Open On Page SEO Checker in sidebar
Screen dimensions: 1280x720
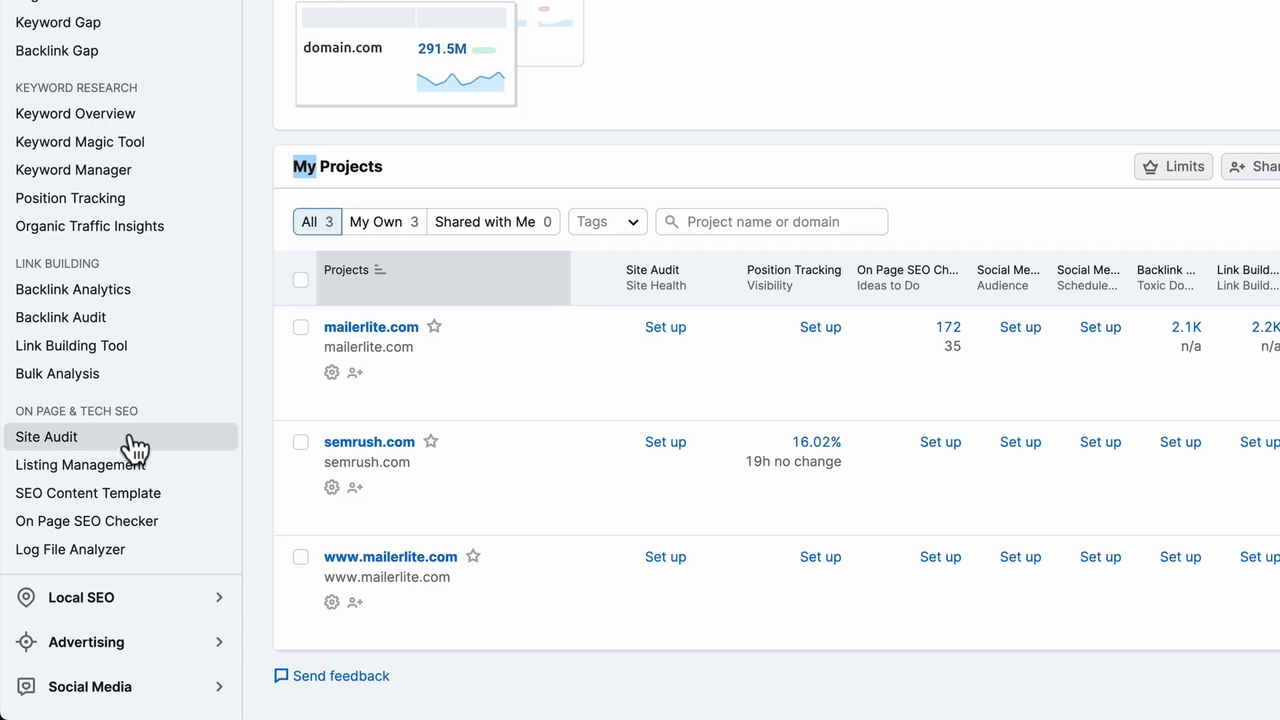(86, 521)
